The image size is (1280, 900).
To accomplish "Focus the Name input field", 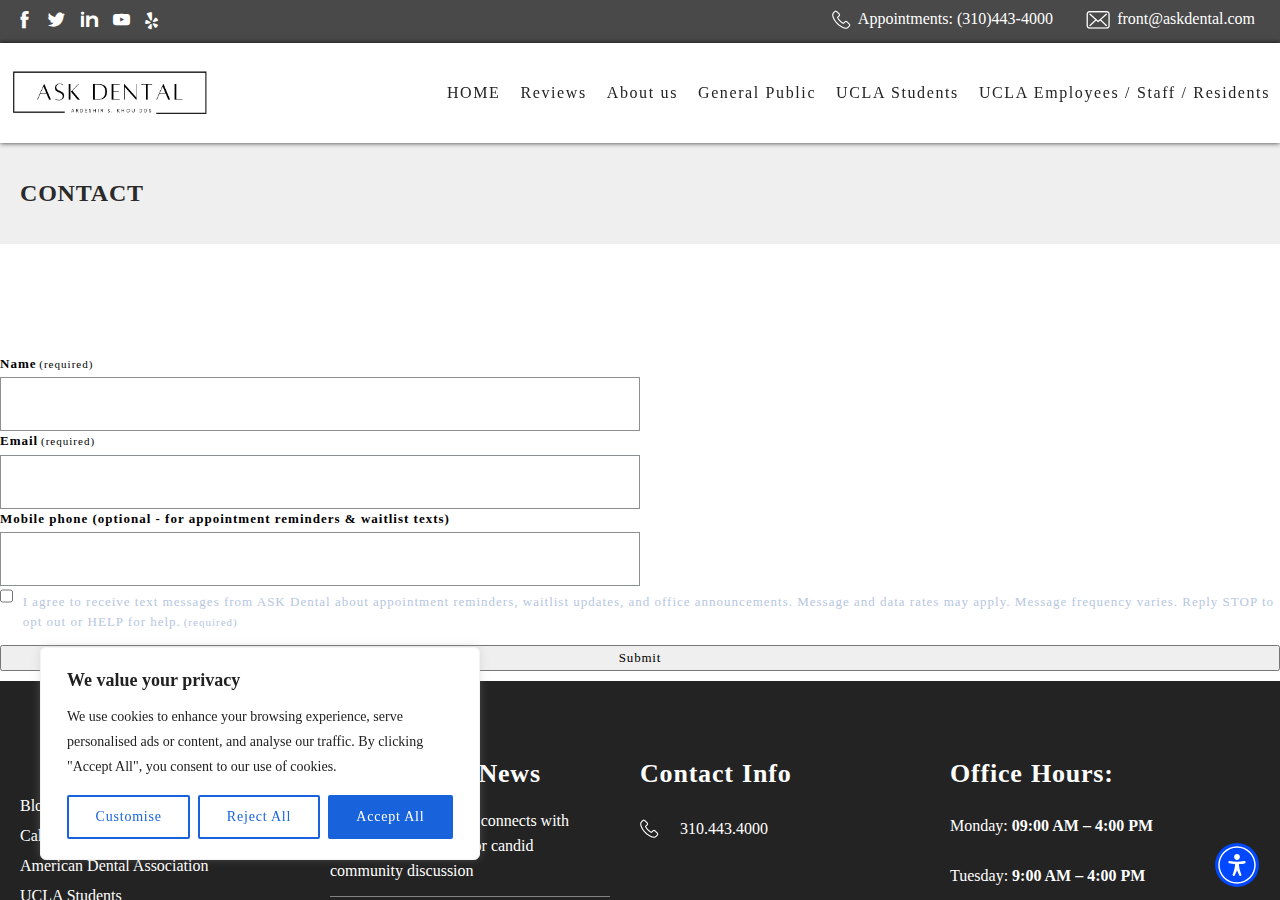I will coord(320,404).
